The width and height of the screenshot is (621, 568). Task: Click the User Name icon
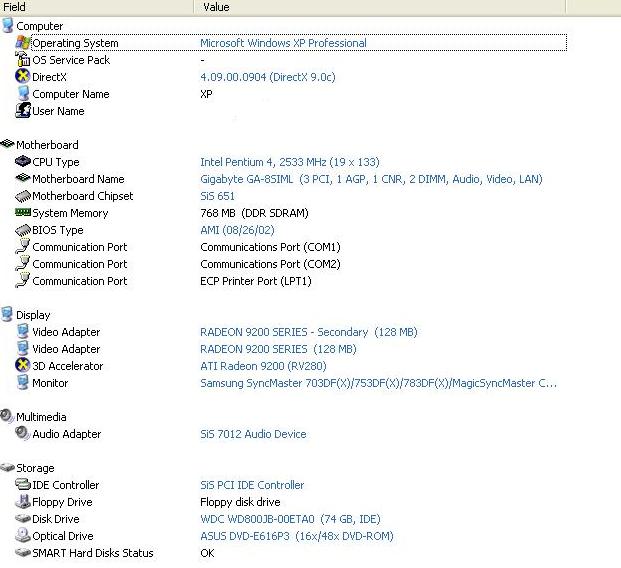point(23,111)
